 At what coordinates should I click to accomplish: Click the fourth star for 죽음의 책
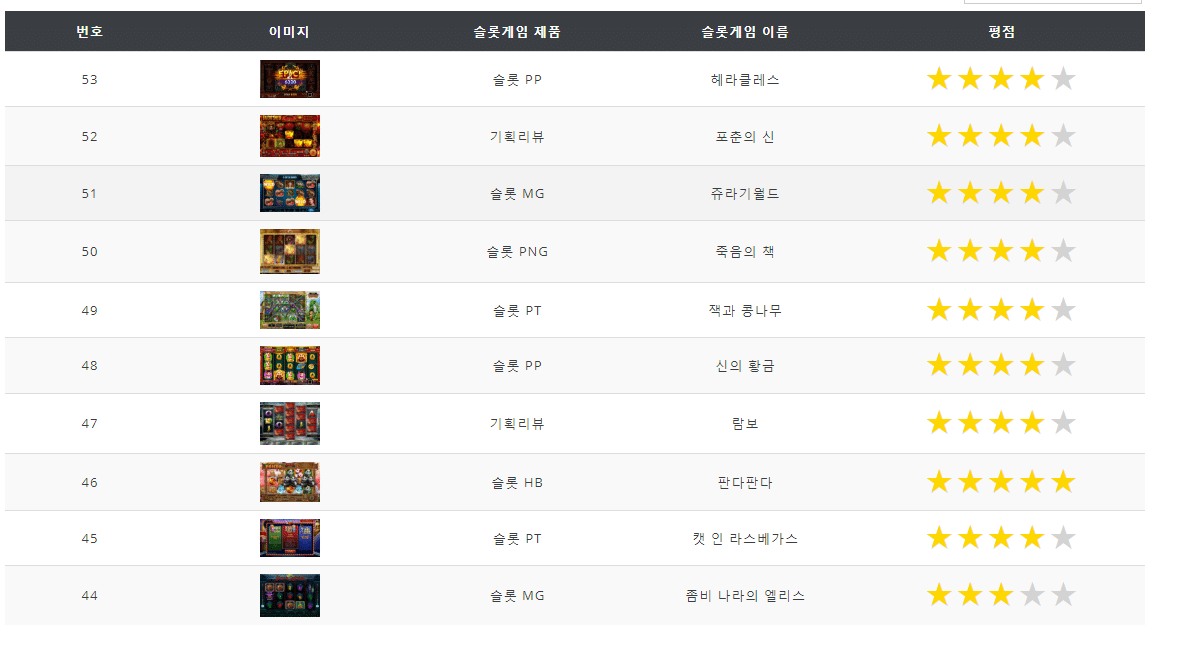pos(1032,250)
